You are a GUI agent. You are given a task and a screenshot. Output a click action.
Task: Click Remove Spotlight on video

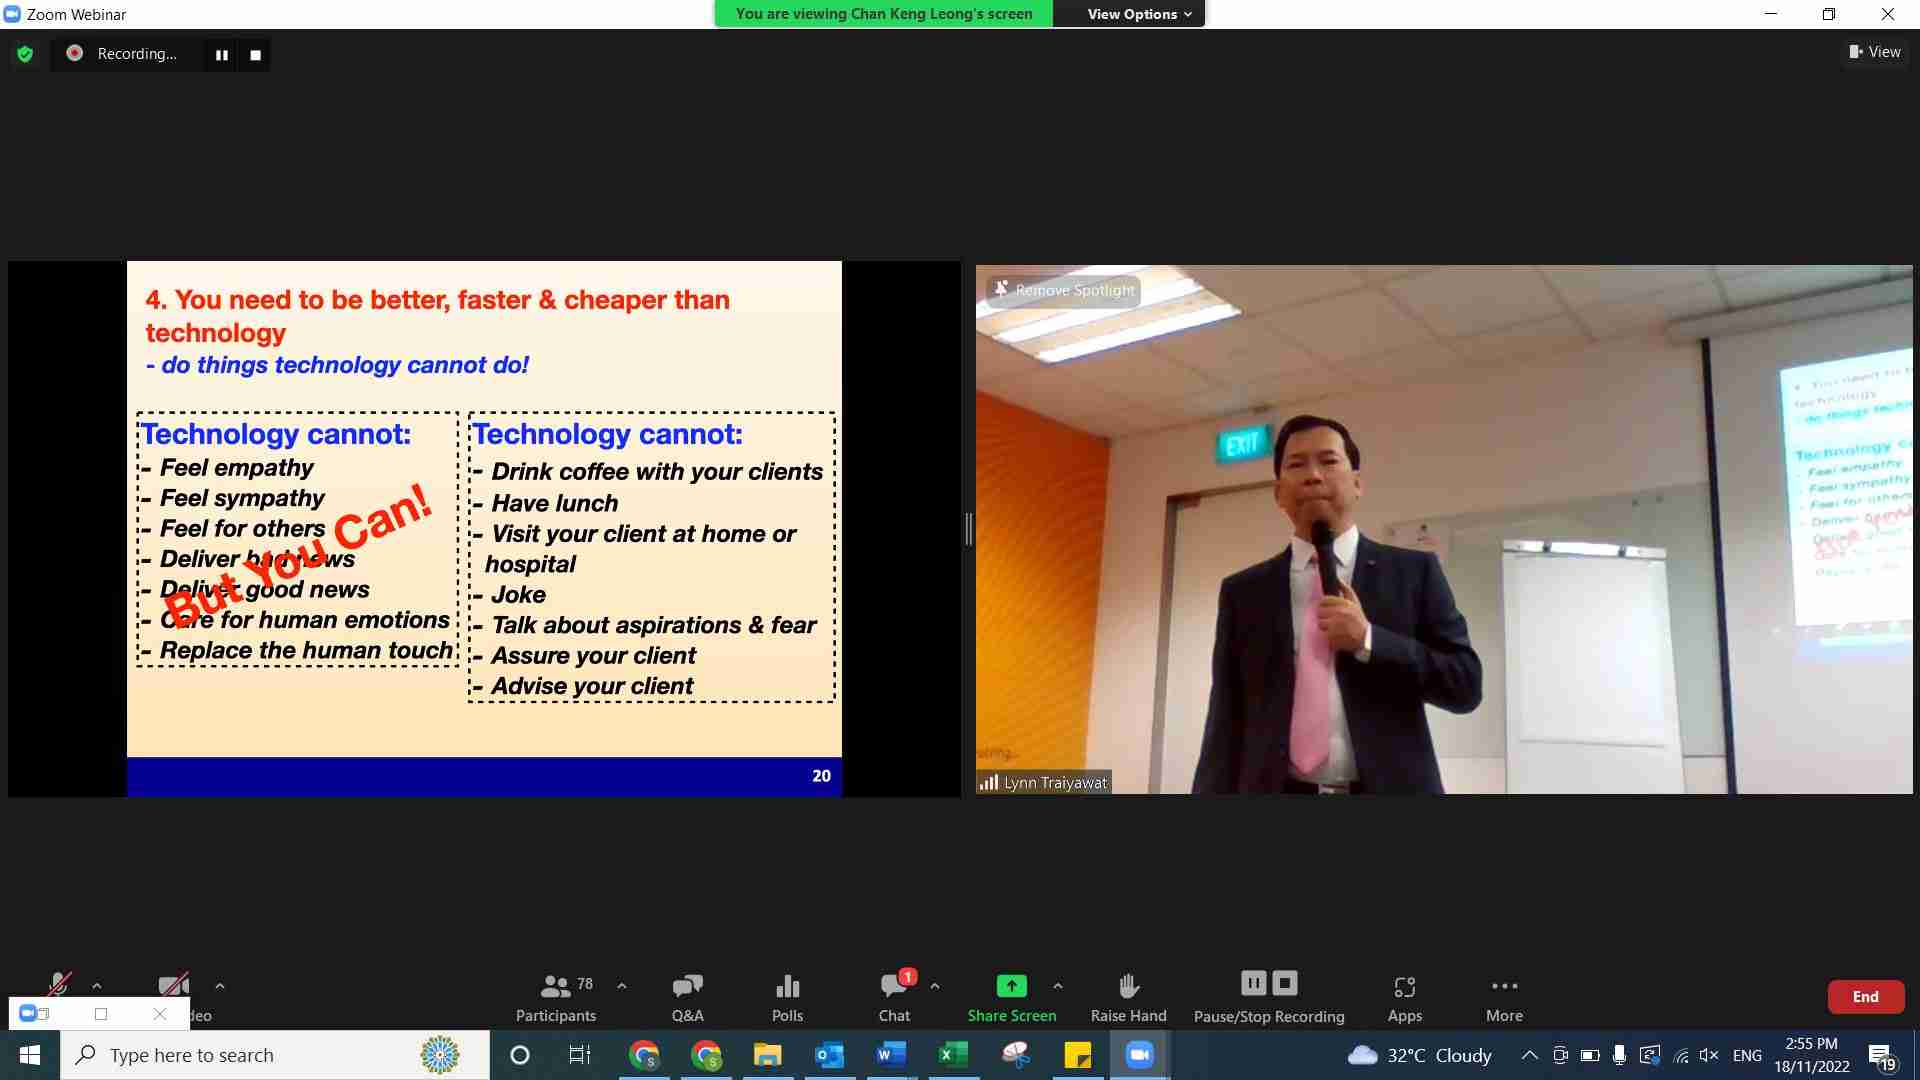[1065, 290]
